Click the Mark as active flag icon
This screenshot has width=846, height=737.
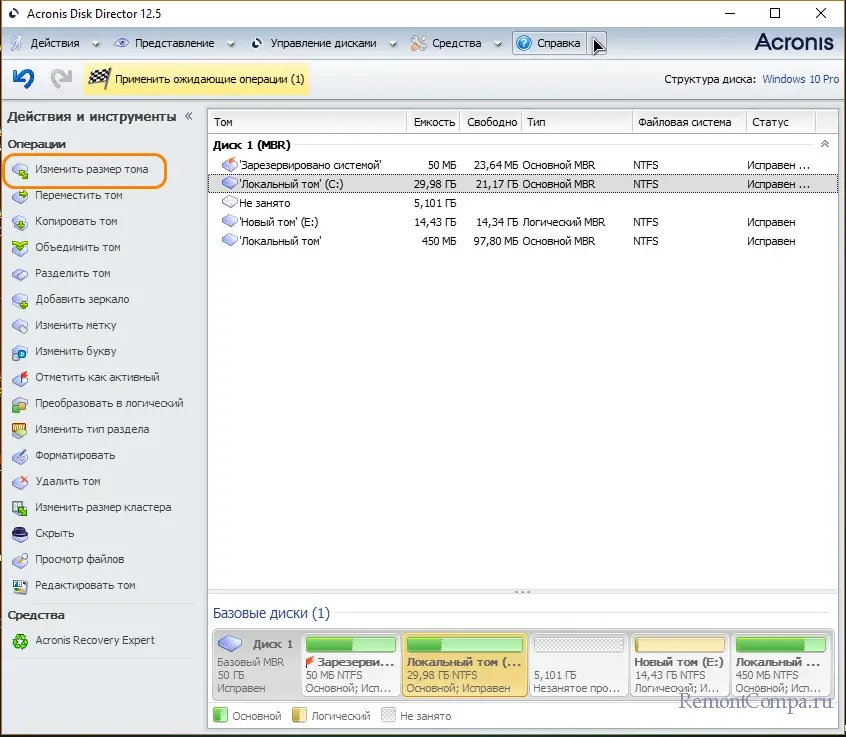point(20,378)
